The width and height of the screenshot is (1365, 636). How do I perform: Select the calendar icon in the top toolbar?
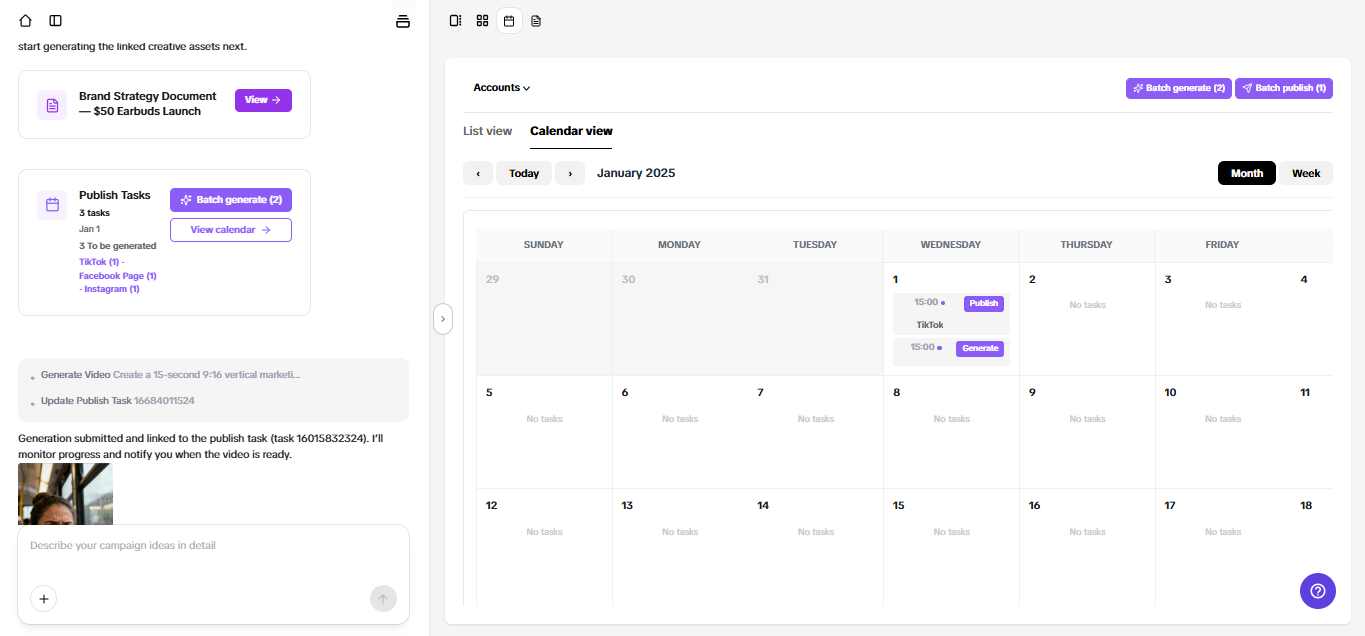click(509, 20)
